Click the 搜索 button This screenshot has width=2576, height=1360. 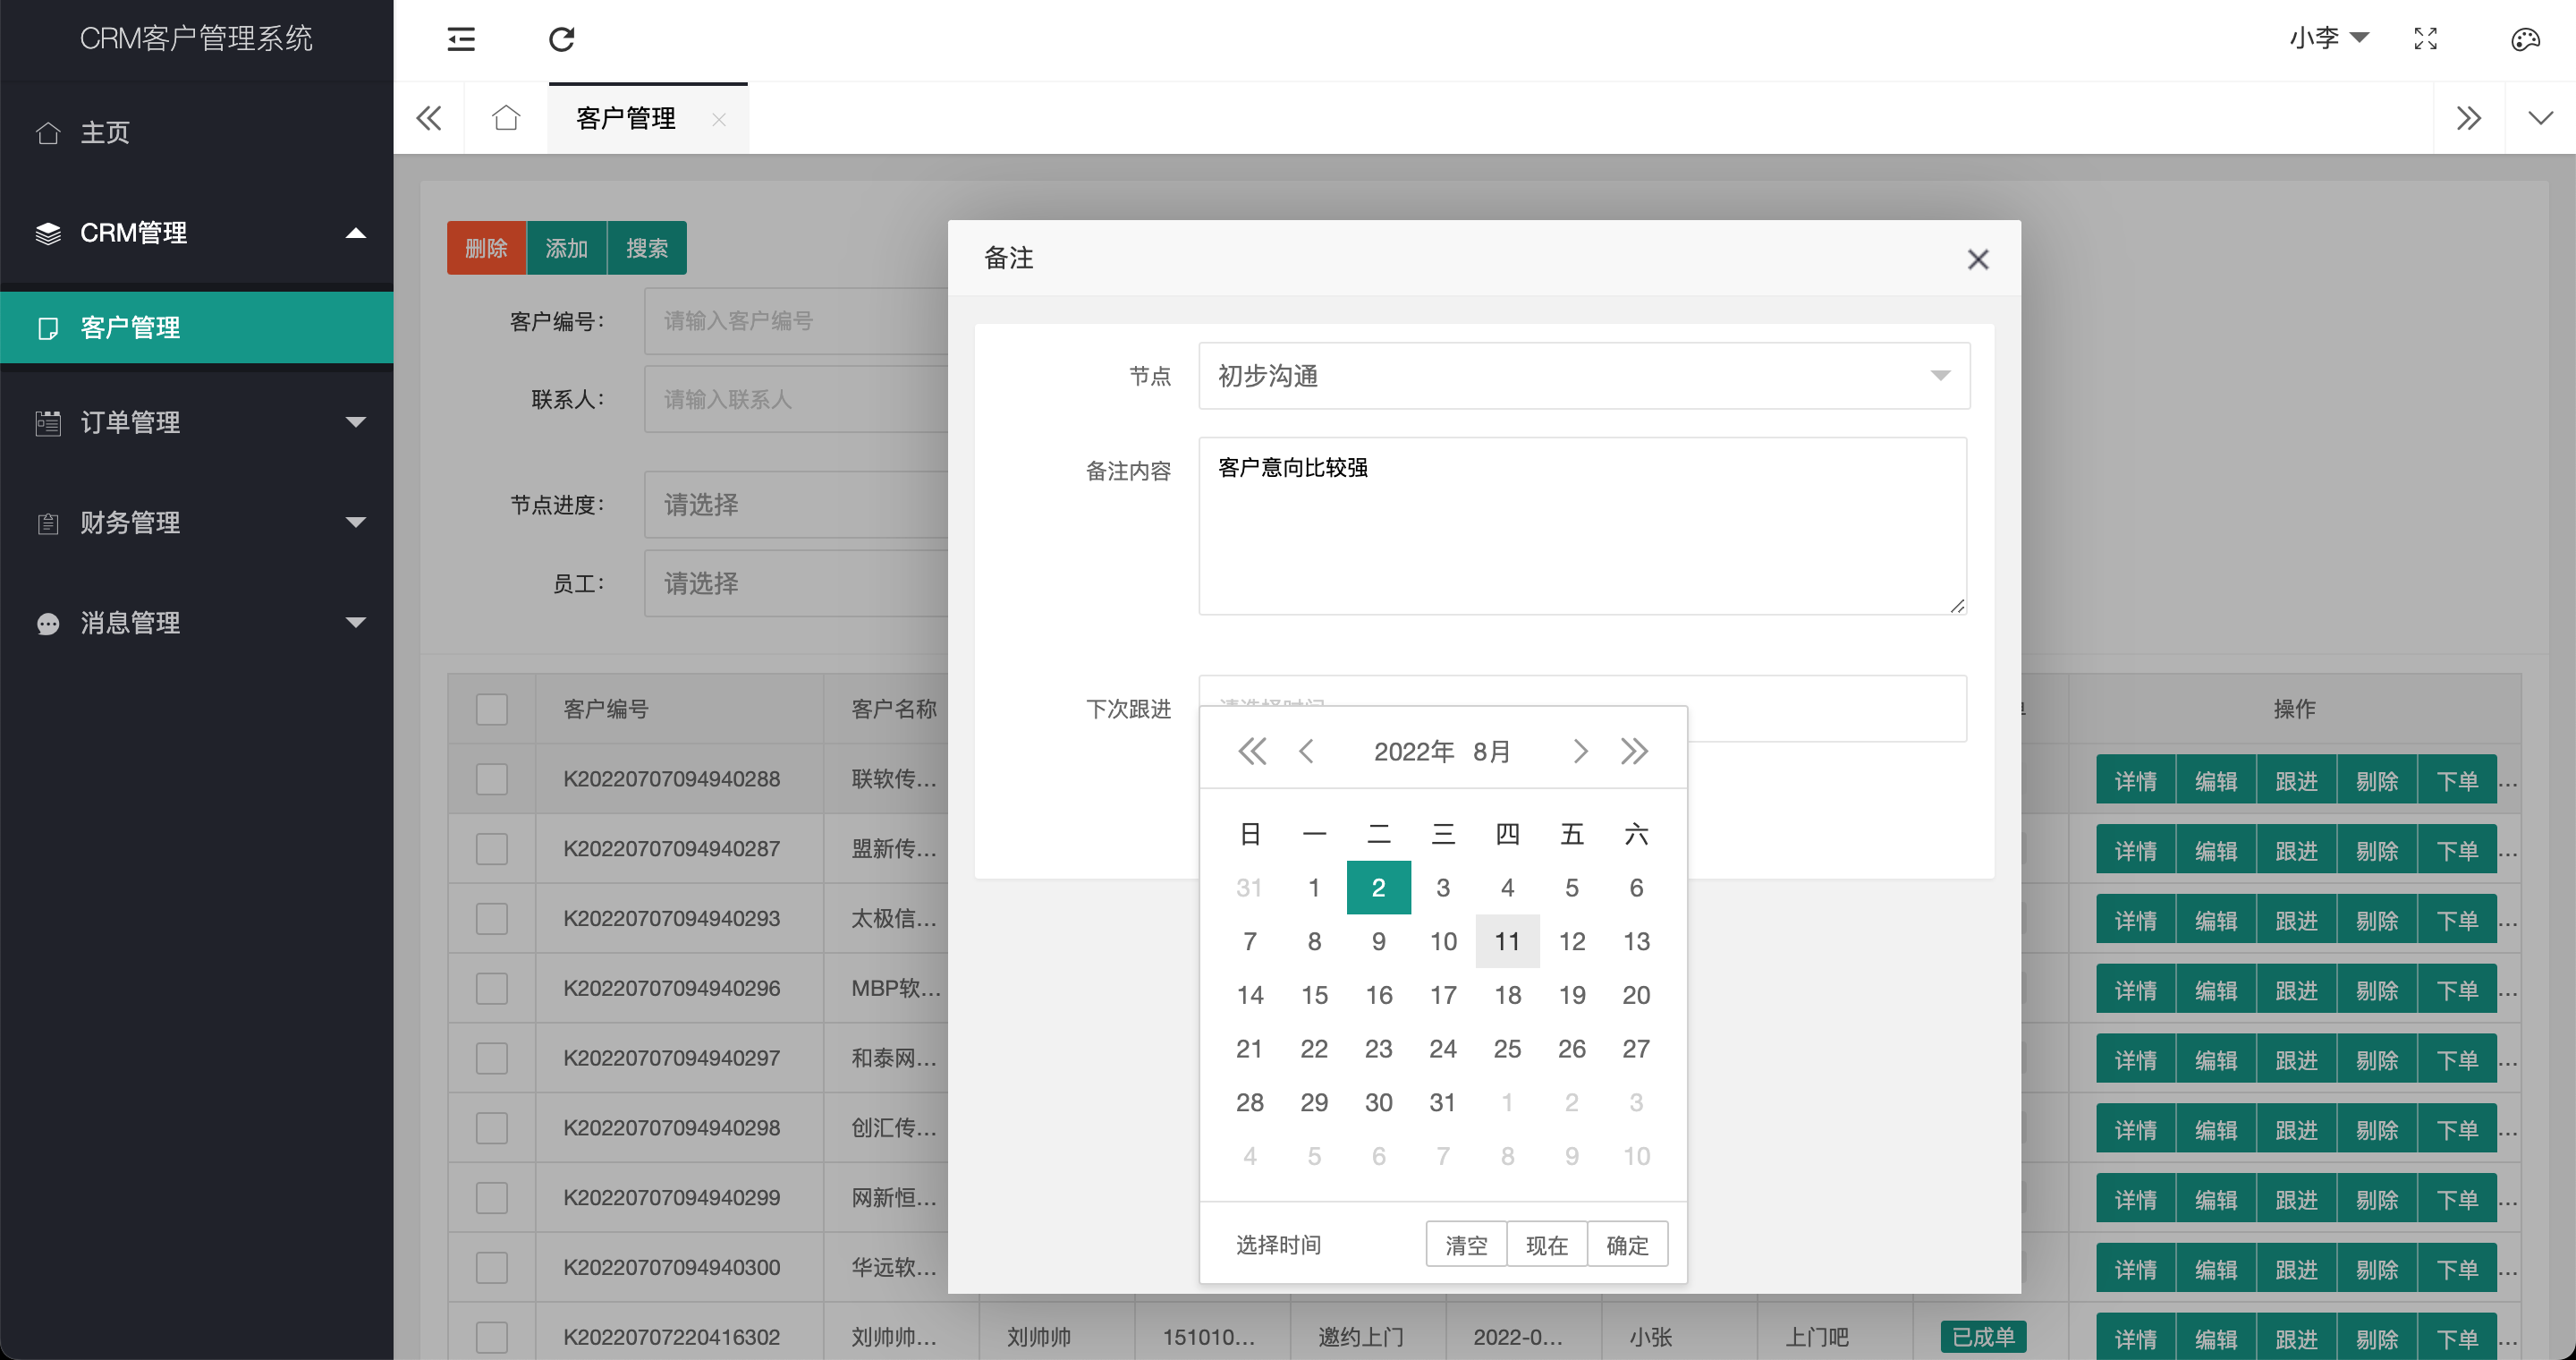(x=647, y=248)
